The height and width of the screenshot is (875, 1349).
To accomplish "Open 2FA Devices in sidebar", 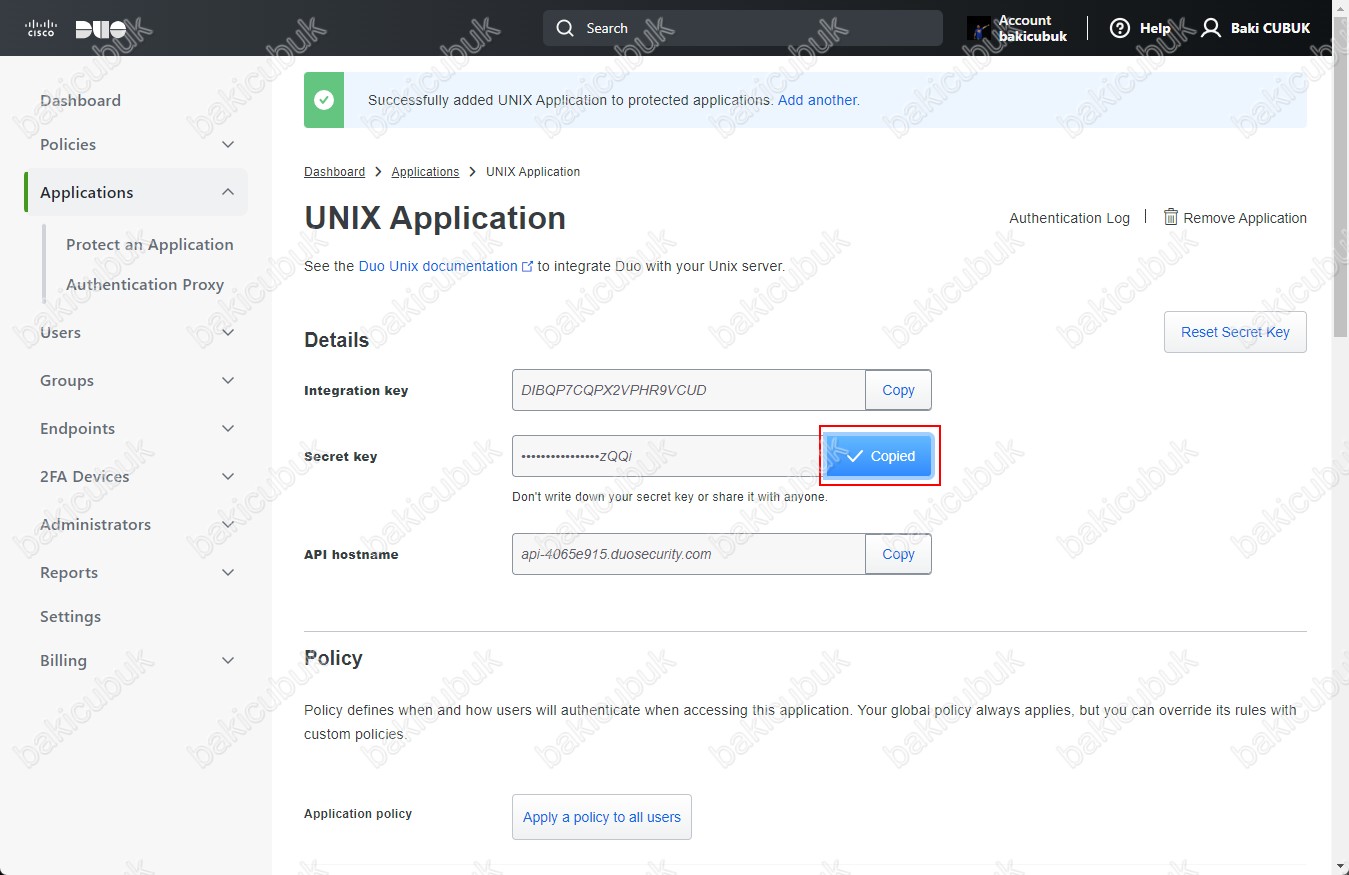I will coord(84,476).
